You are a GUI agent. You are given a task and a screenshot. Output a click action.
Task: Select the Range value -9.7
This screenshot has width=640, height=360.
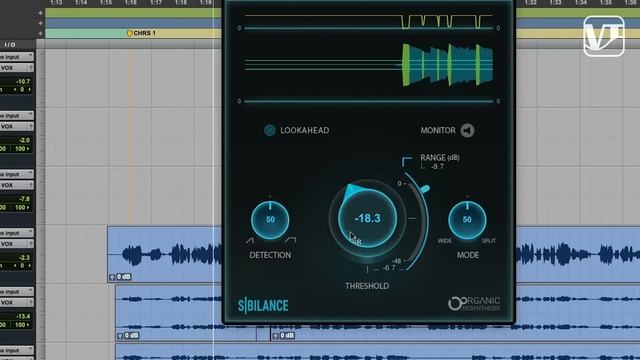(x=437, y=167)
